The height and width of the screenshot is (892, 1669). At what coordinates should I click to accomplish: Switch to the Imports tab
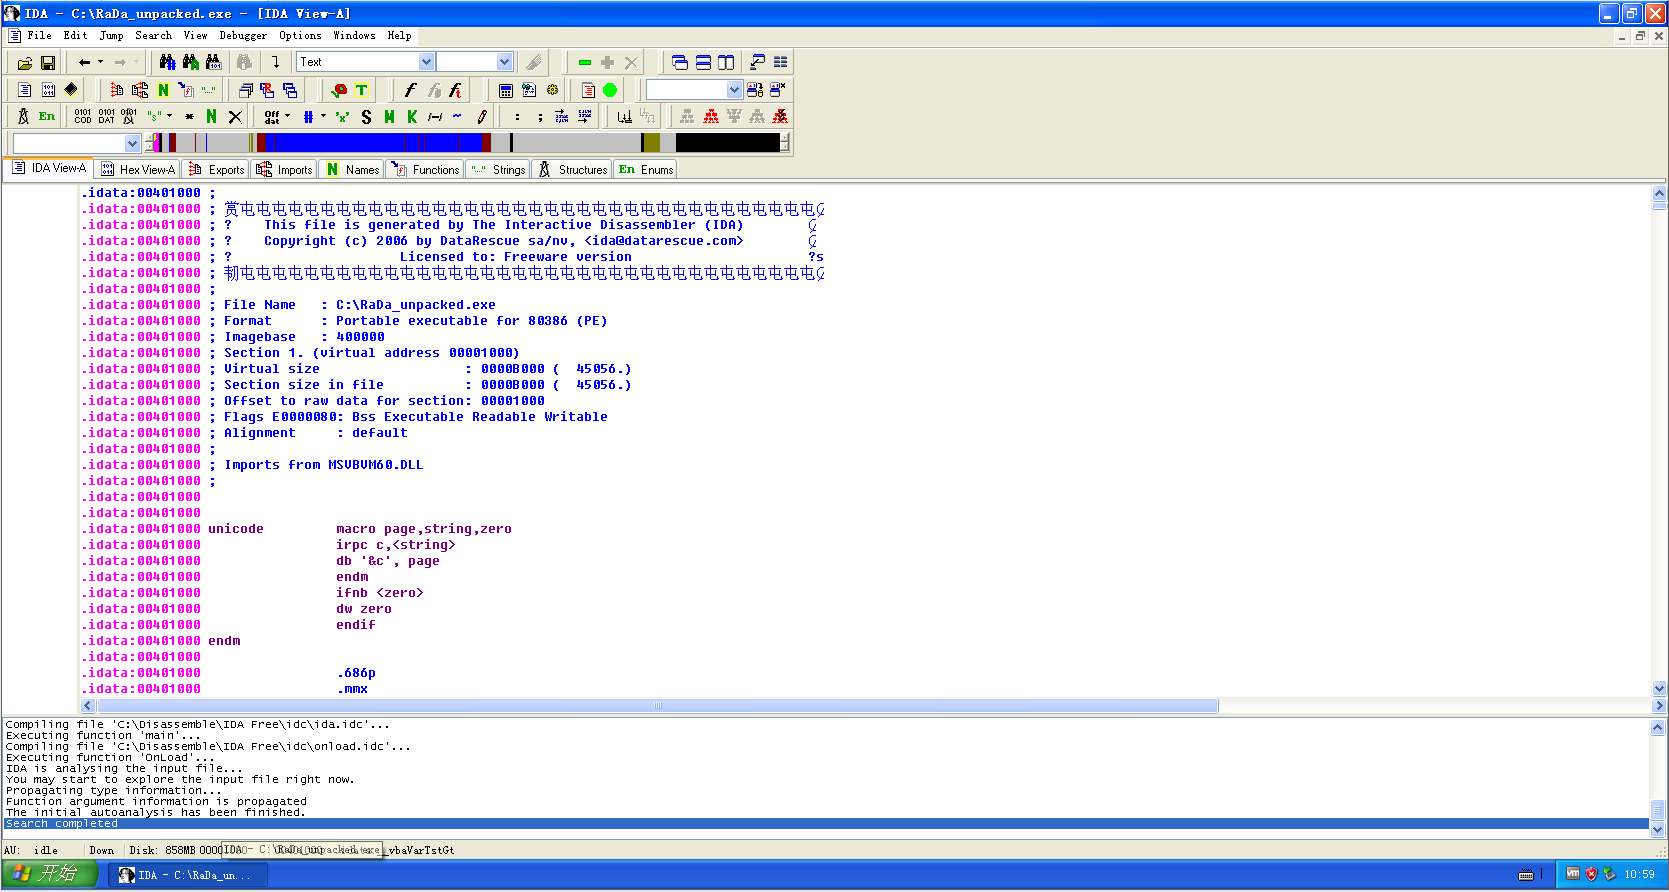[x=285, y=170]
